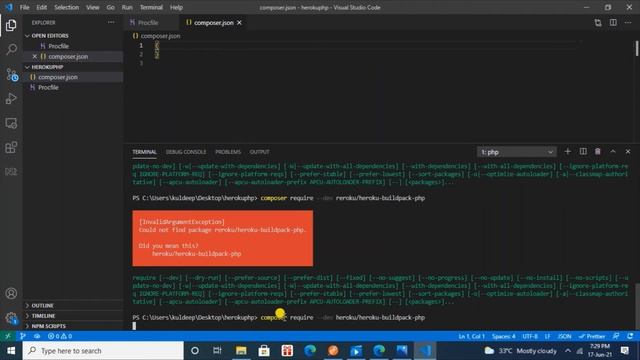
Task: Open editor more actions ellipsis
Action: click(x=628, y=22)
